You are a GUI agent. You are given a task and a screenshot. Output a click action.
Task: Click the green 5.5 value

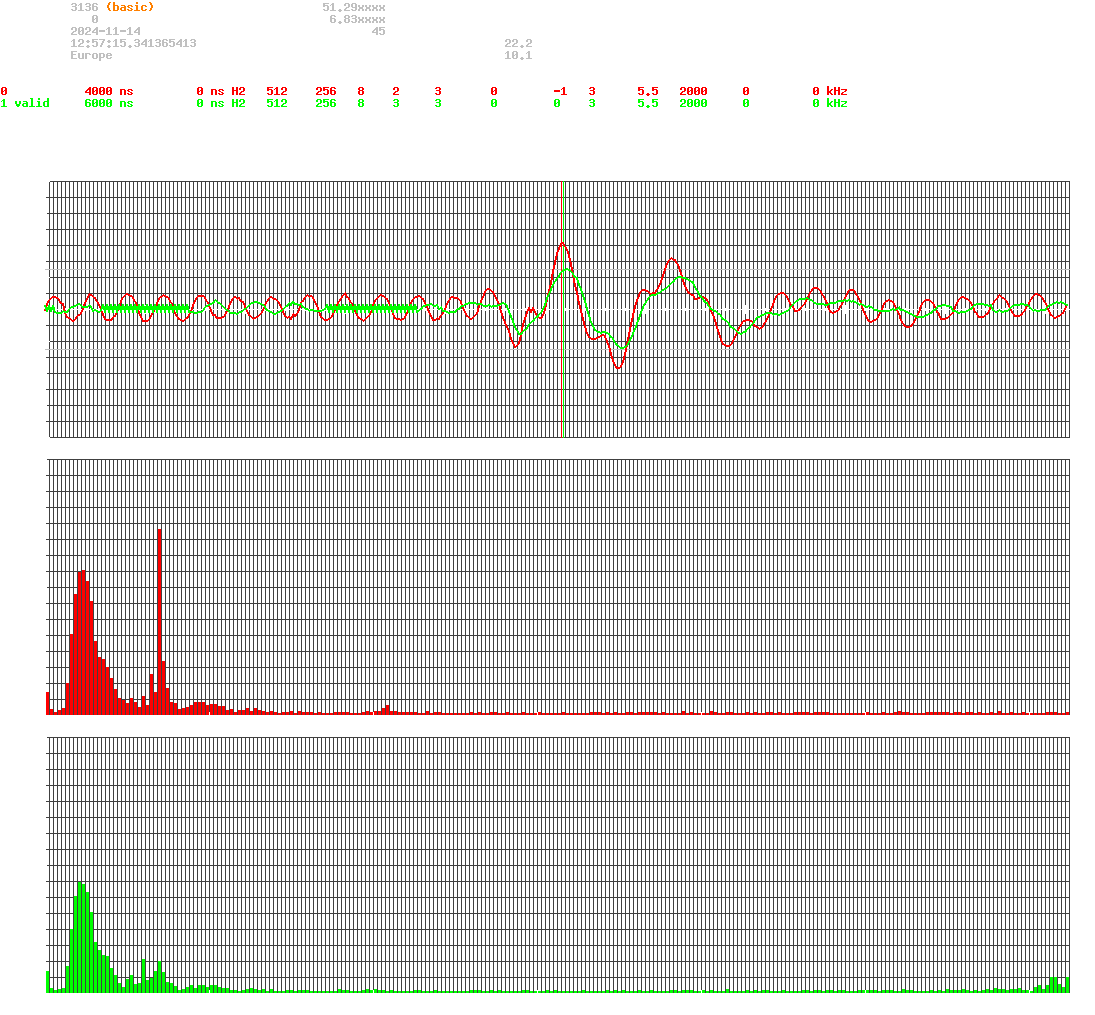pyautogui.click(x=647, y=103)
